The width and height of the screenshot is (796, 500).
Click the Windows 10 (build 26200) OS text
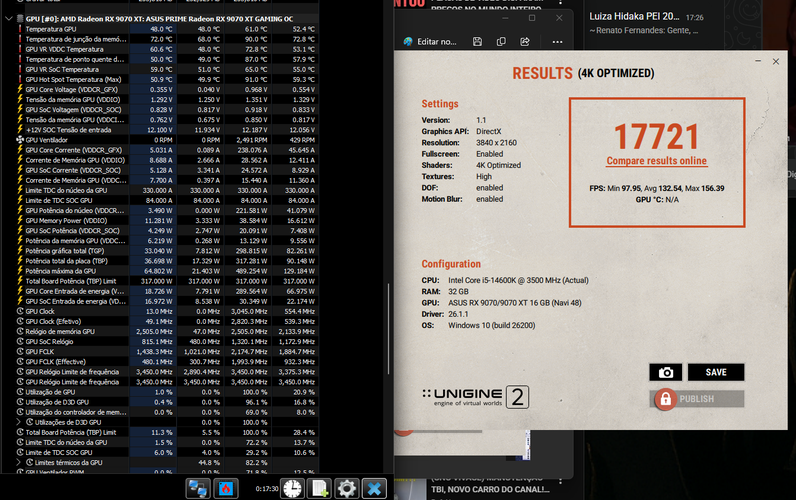tap(491, 325)
